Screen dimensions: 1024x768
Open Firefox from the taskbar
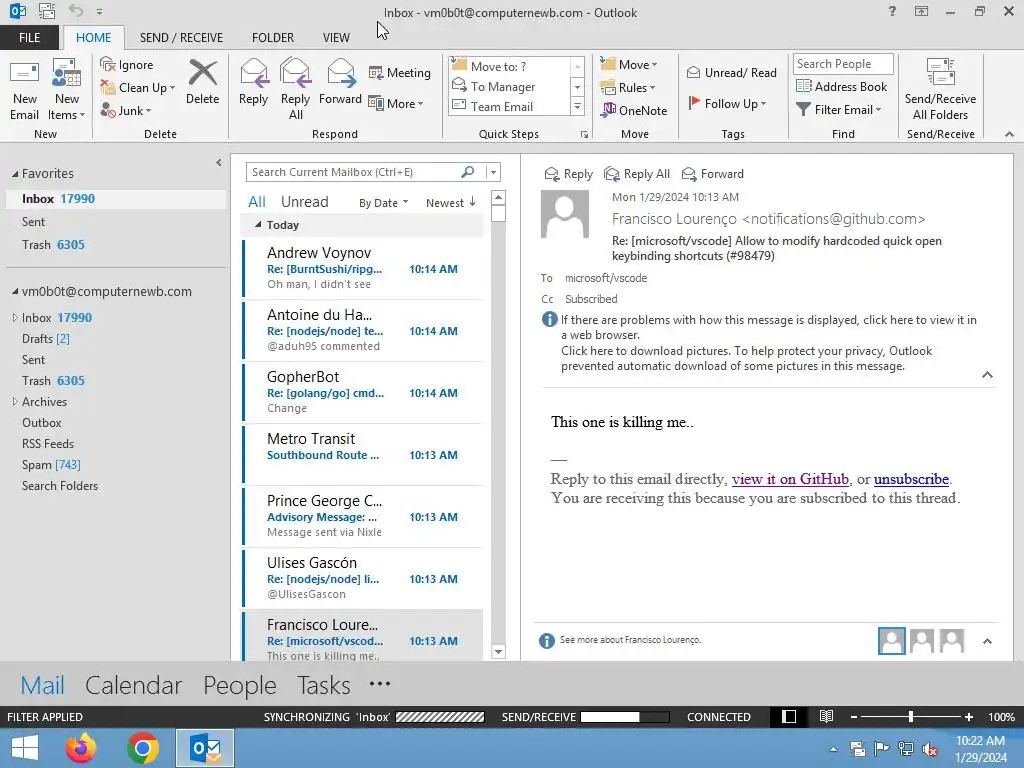click(80, 748)
